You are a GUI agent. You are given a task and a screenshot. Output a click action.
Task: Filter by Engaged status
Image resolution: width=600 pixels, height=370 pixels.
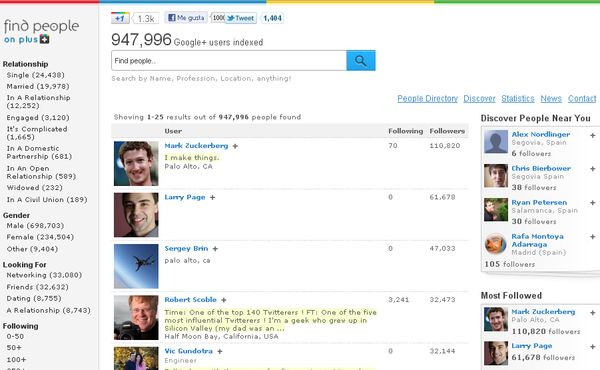coord(38,118)
